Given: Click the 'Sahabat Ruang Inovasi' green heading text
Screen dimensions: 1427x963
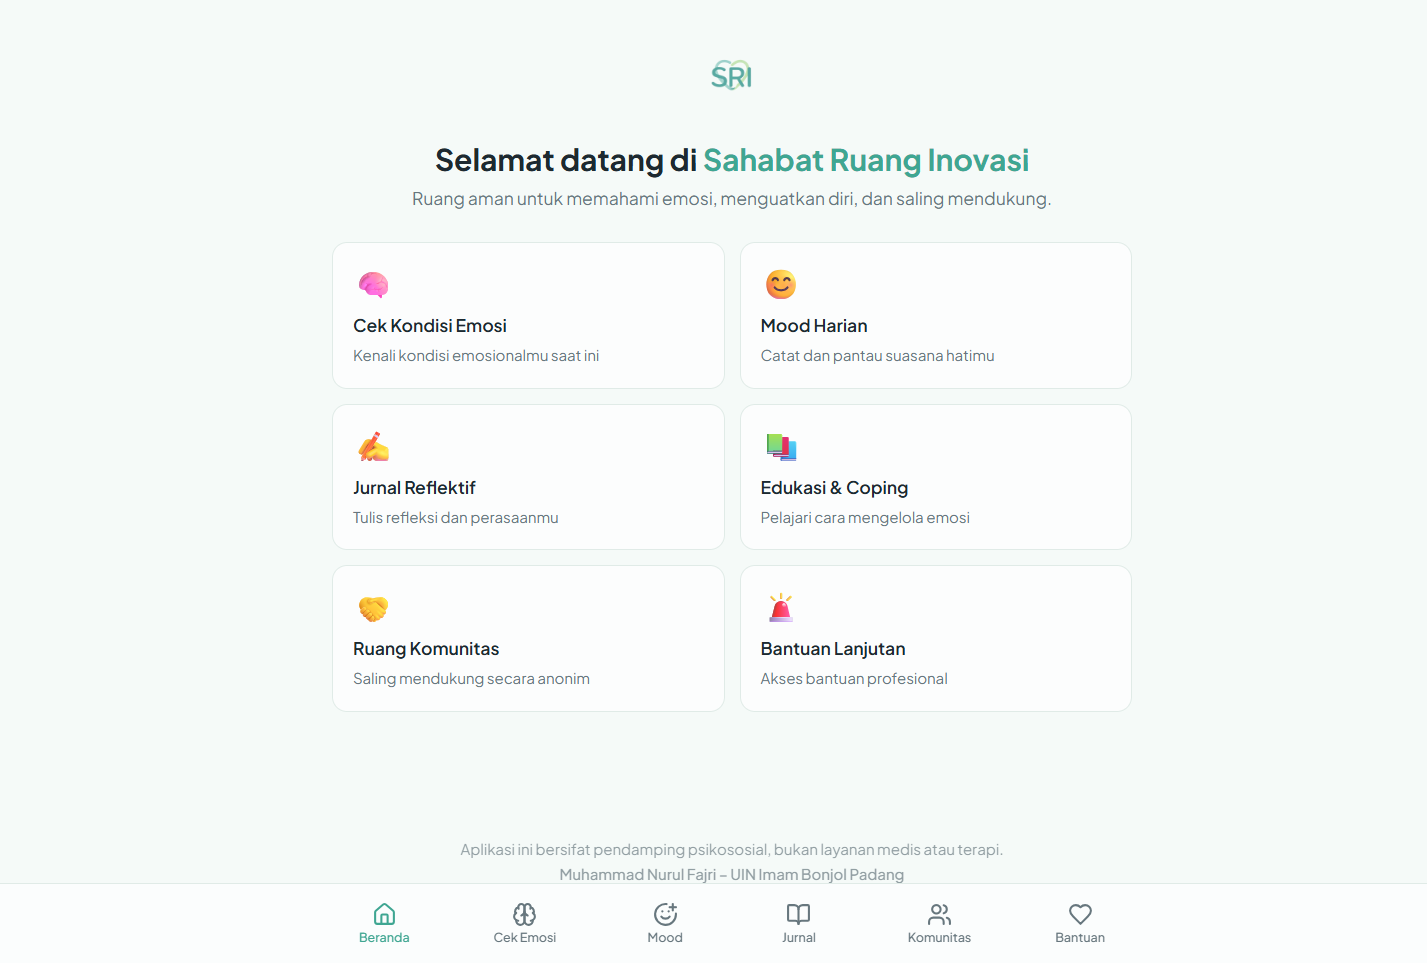Looking at the screenshot, I should click(x=866, y=160).
